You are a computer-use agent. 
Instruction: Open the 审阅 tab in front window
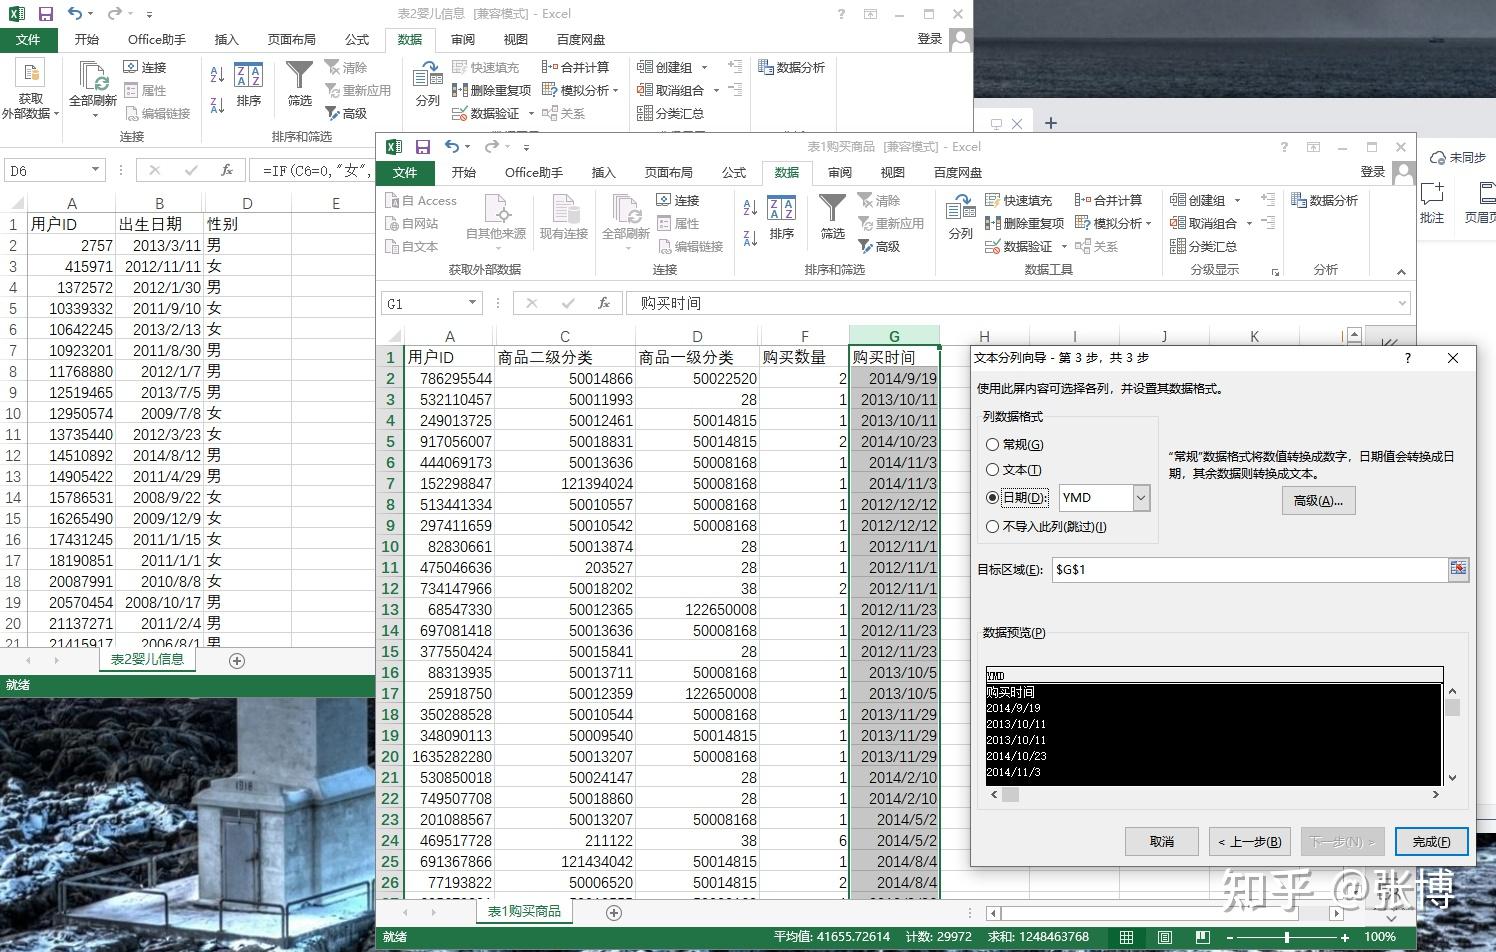[x=840, y=172]
